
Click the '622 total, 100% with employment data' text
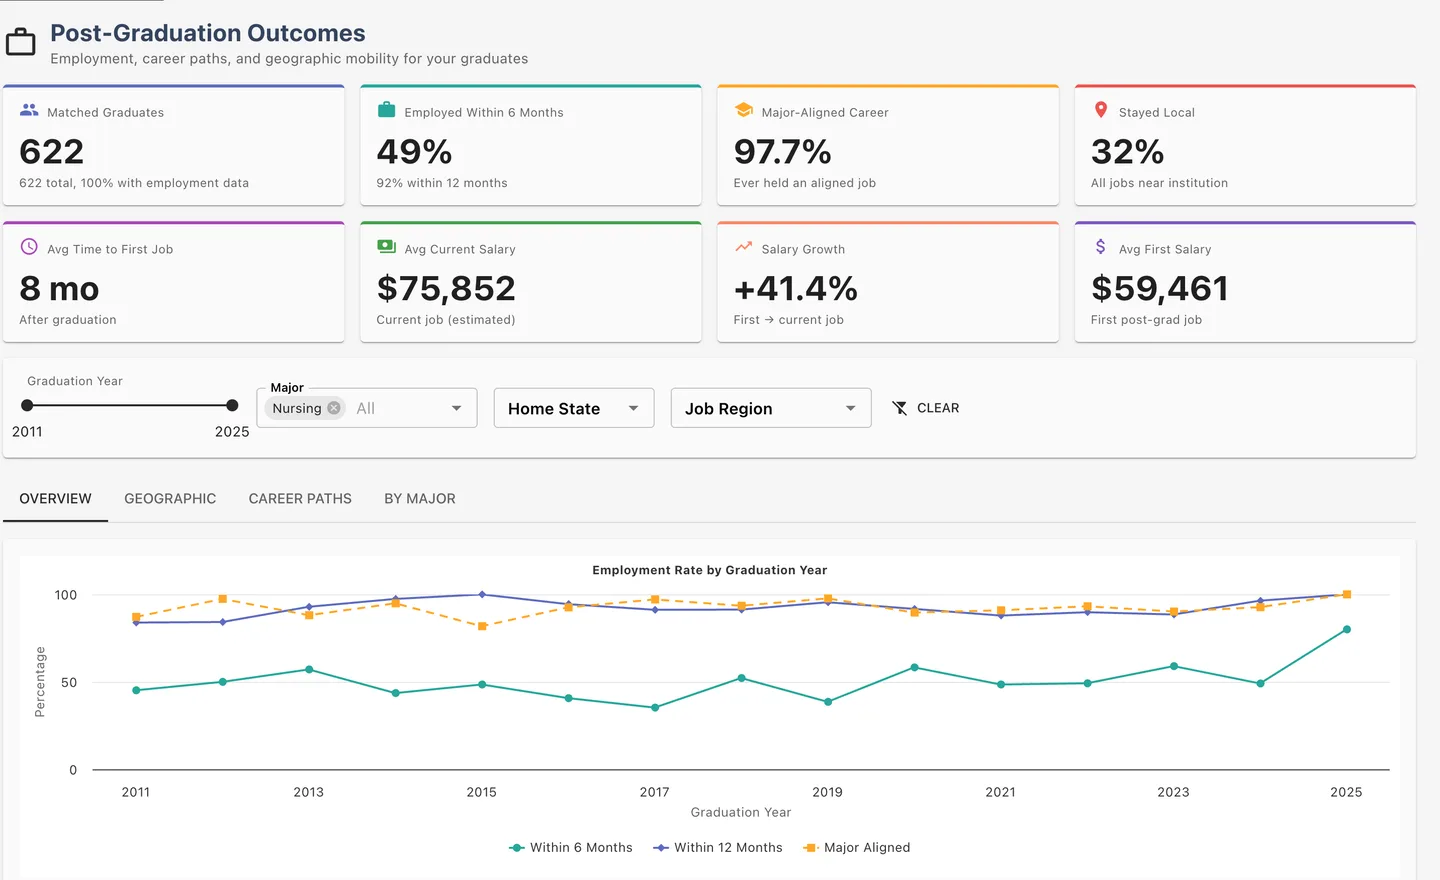134,183
